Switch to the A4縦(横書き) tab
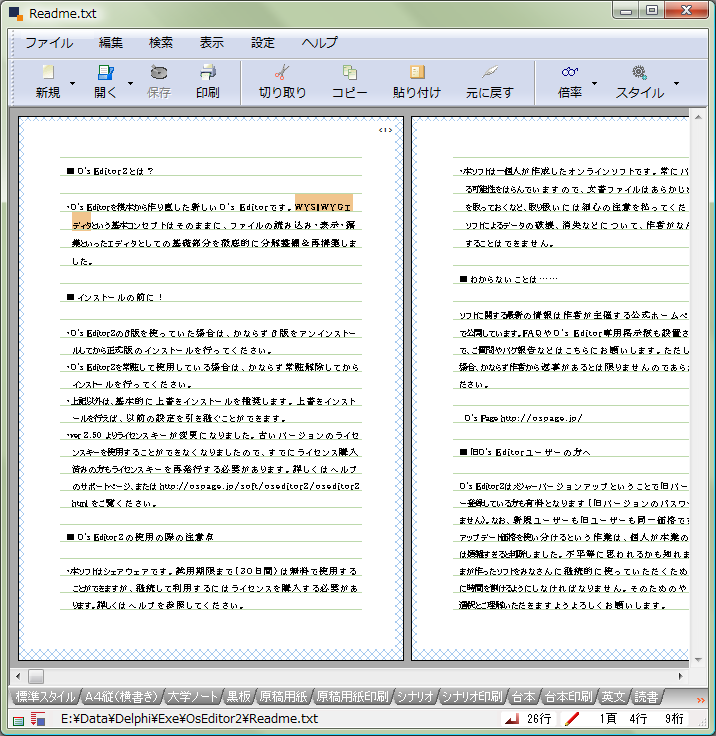Viewport: 716px width, 736px height. click(x=121, y=697)
